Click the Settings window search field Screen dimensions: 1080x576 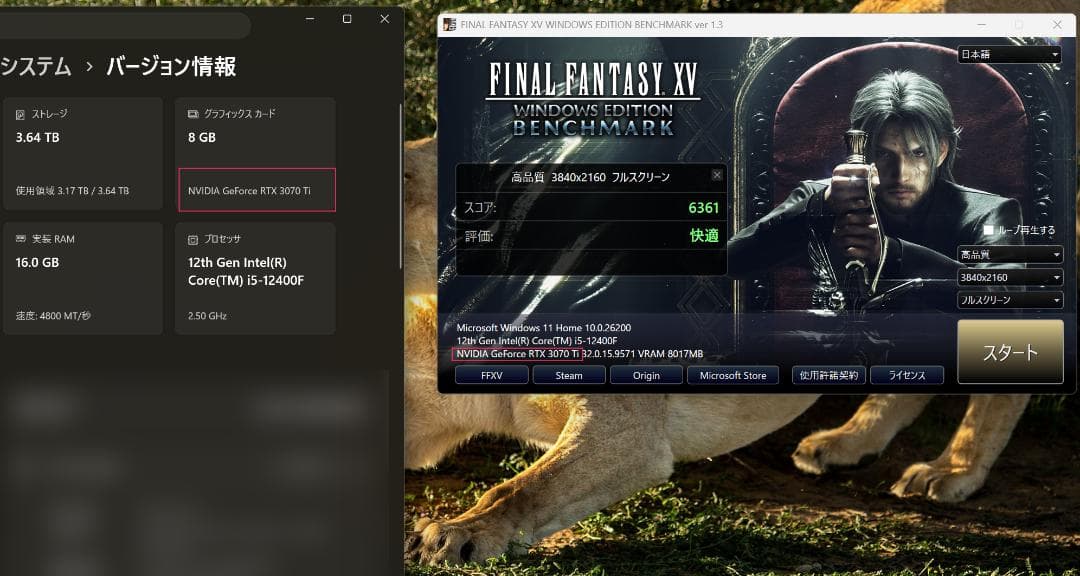click(x=124, y=26)
